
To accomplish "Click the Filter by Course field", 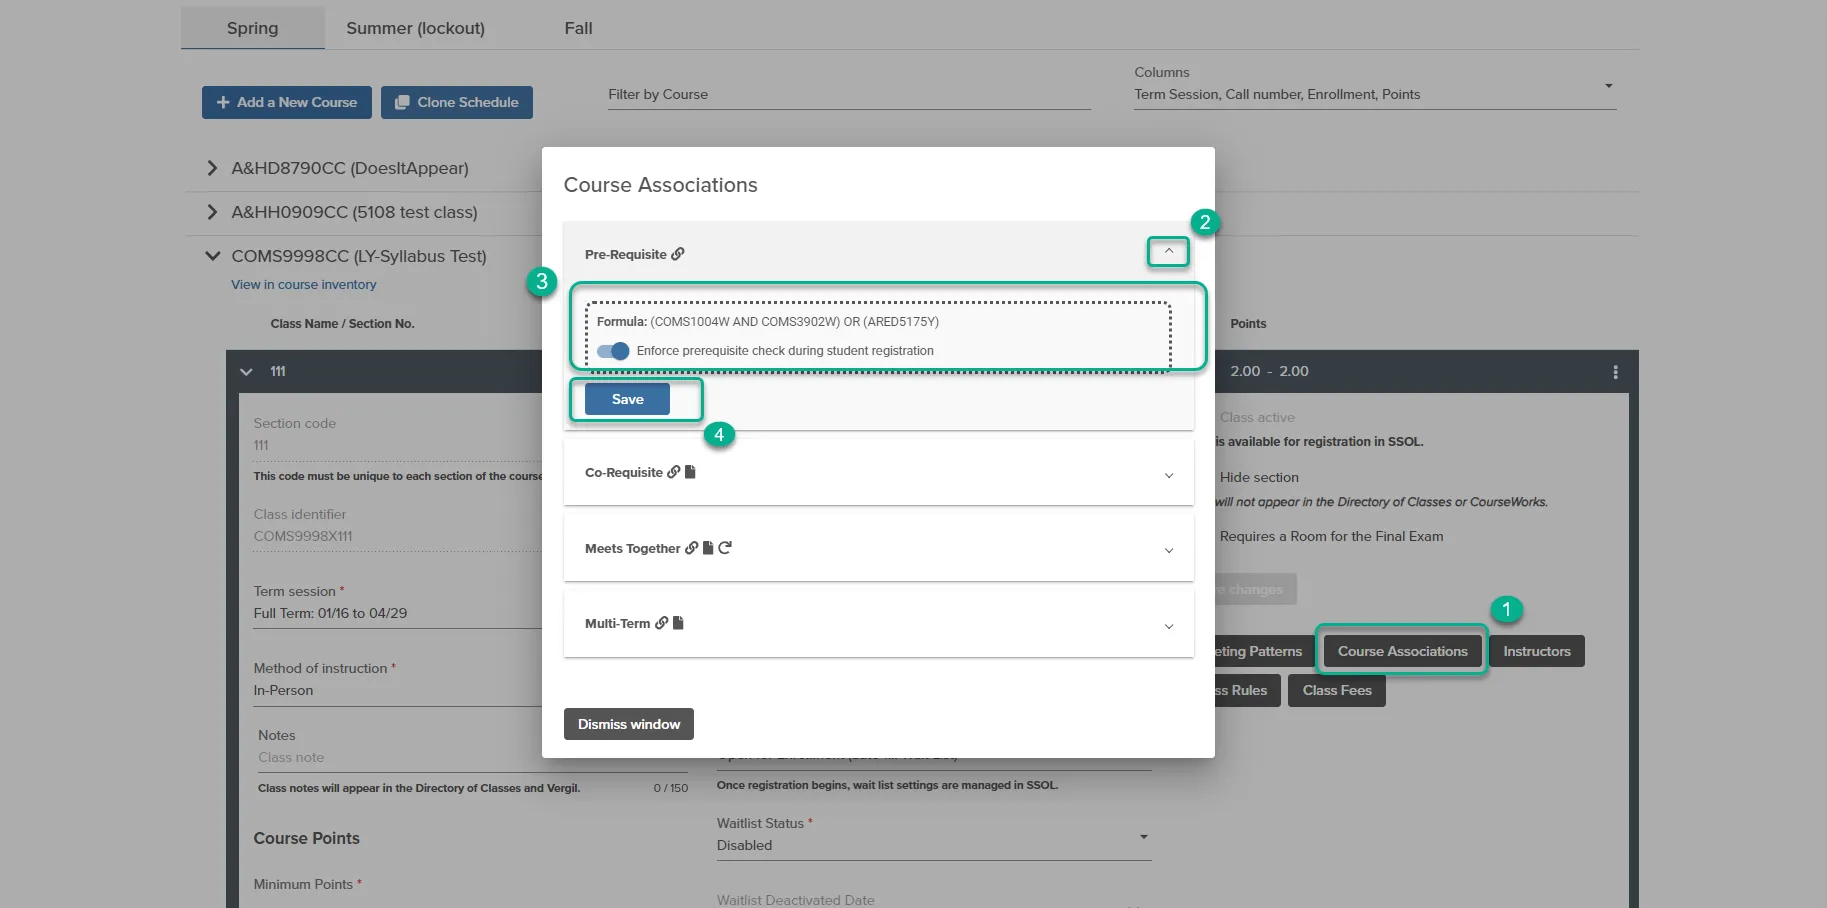I will tap(849, 94).
